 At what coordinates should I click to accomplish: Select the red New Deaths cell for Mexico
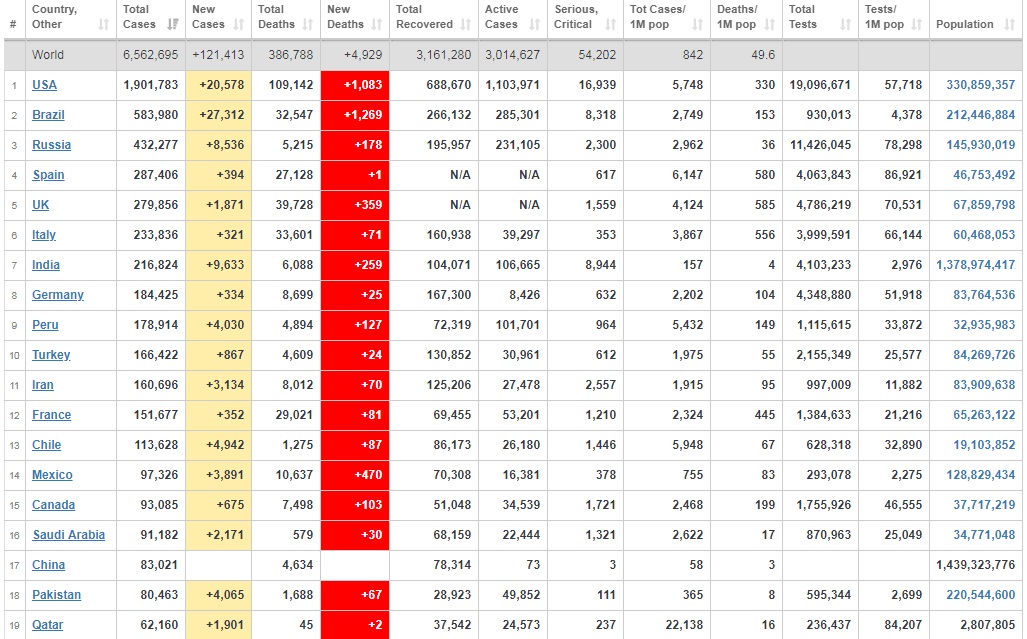pos(355,475)
